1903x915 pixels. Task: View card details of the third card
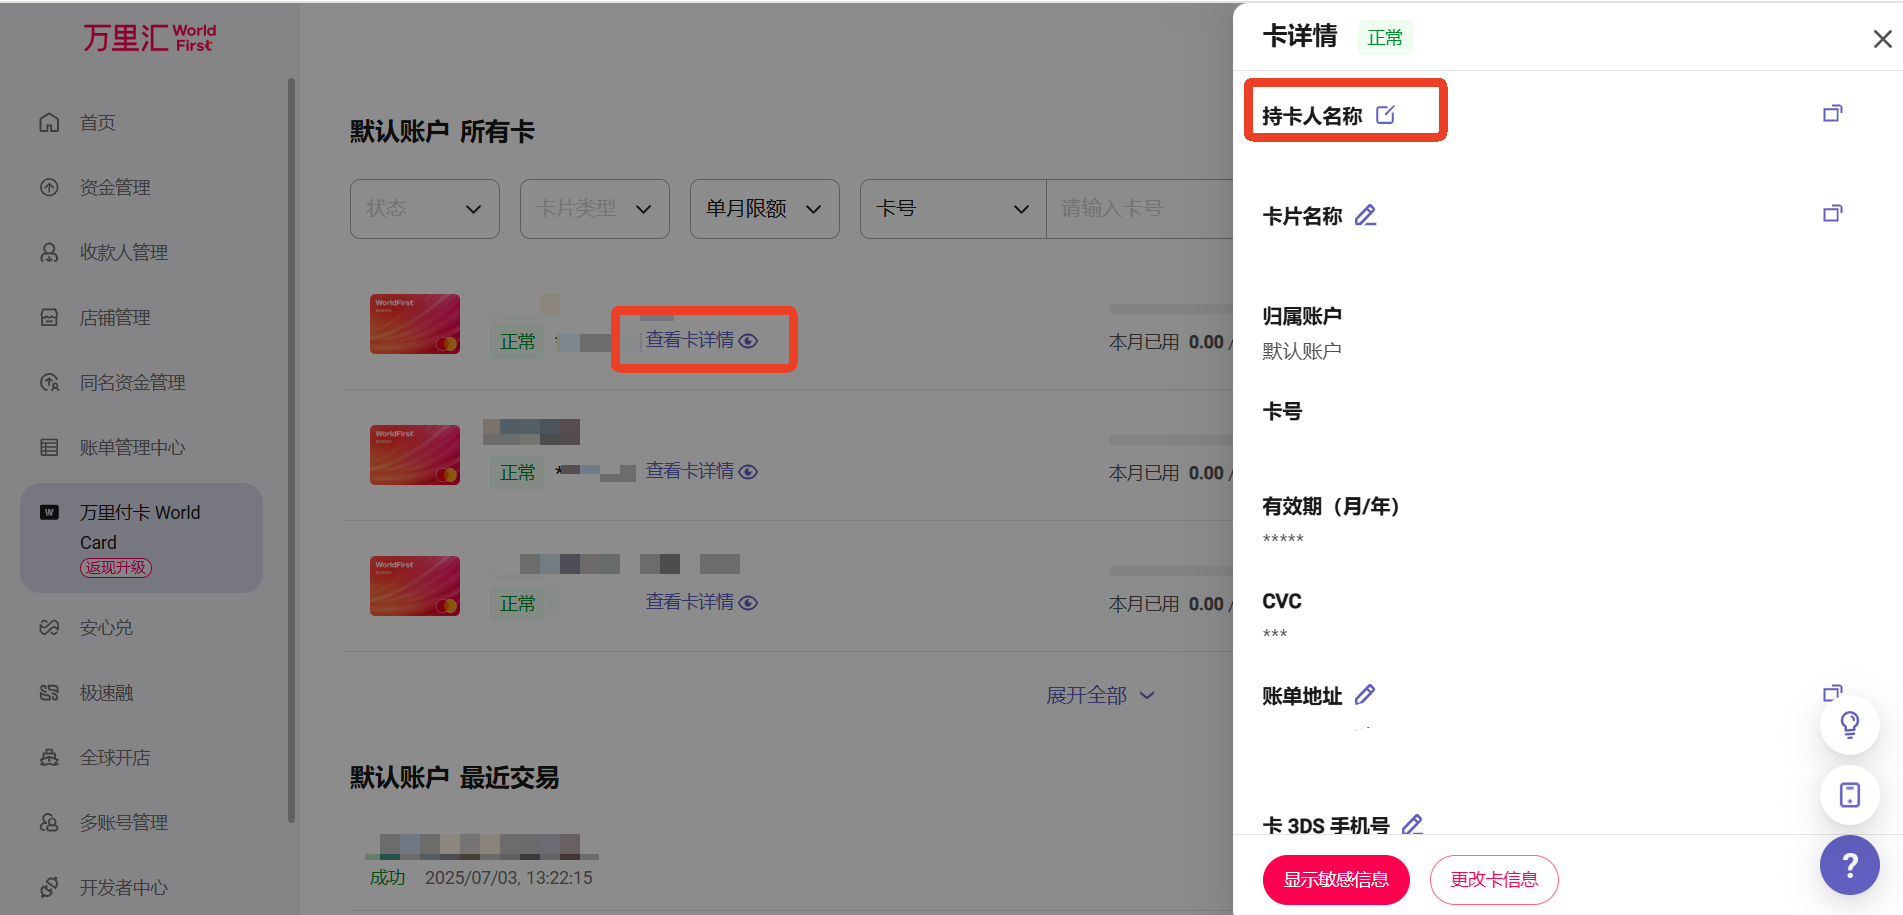point(702,602)
